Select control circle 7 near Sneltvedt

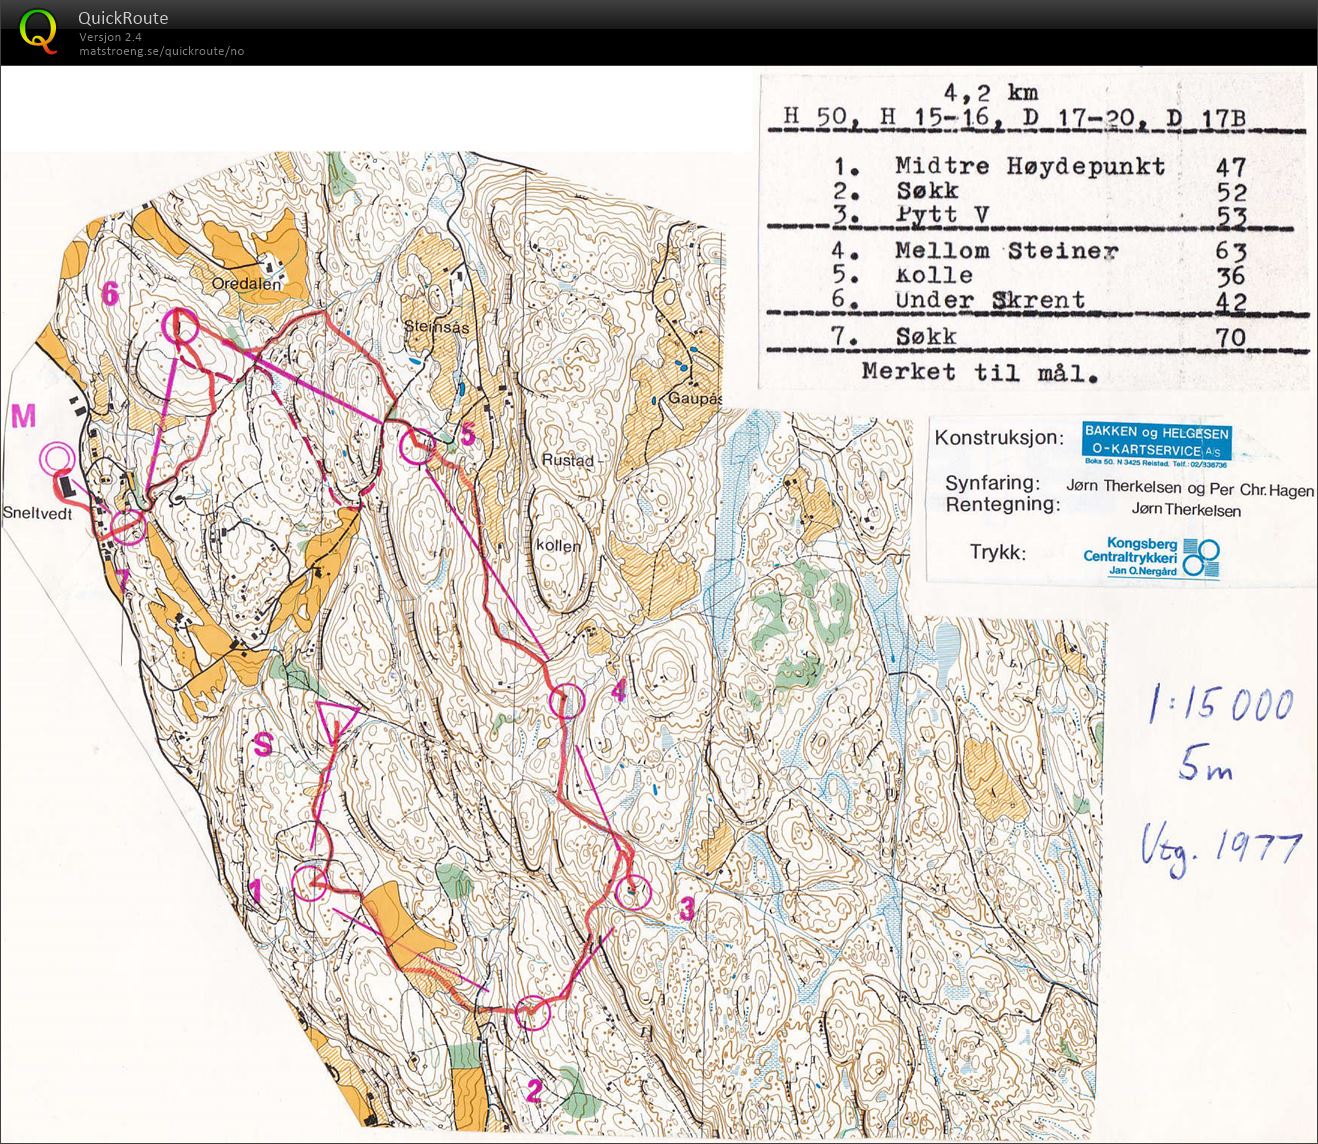pos(127,526)
